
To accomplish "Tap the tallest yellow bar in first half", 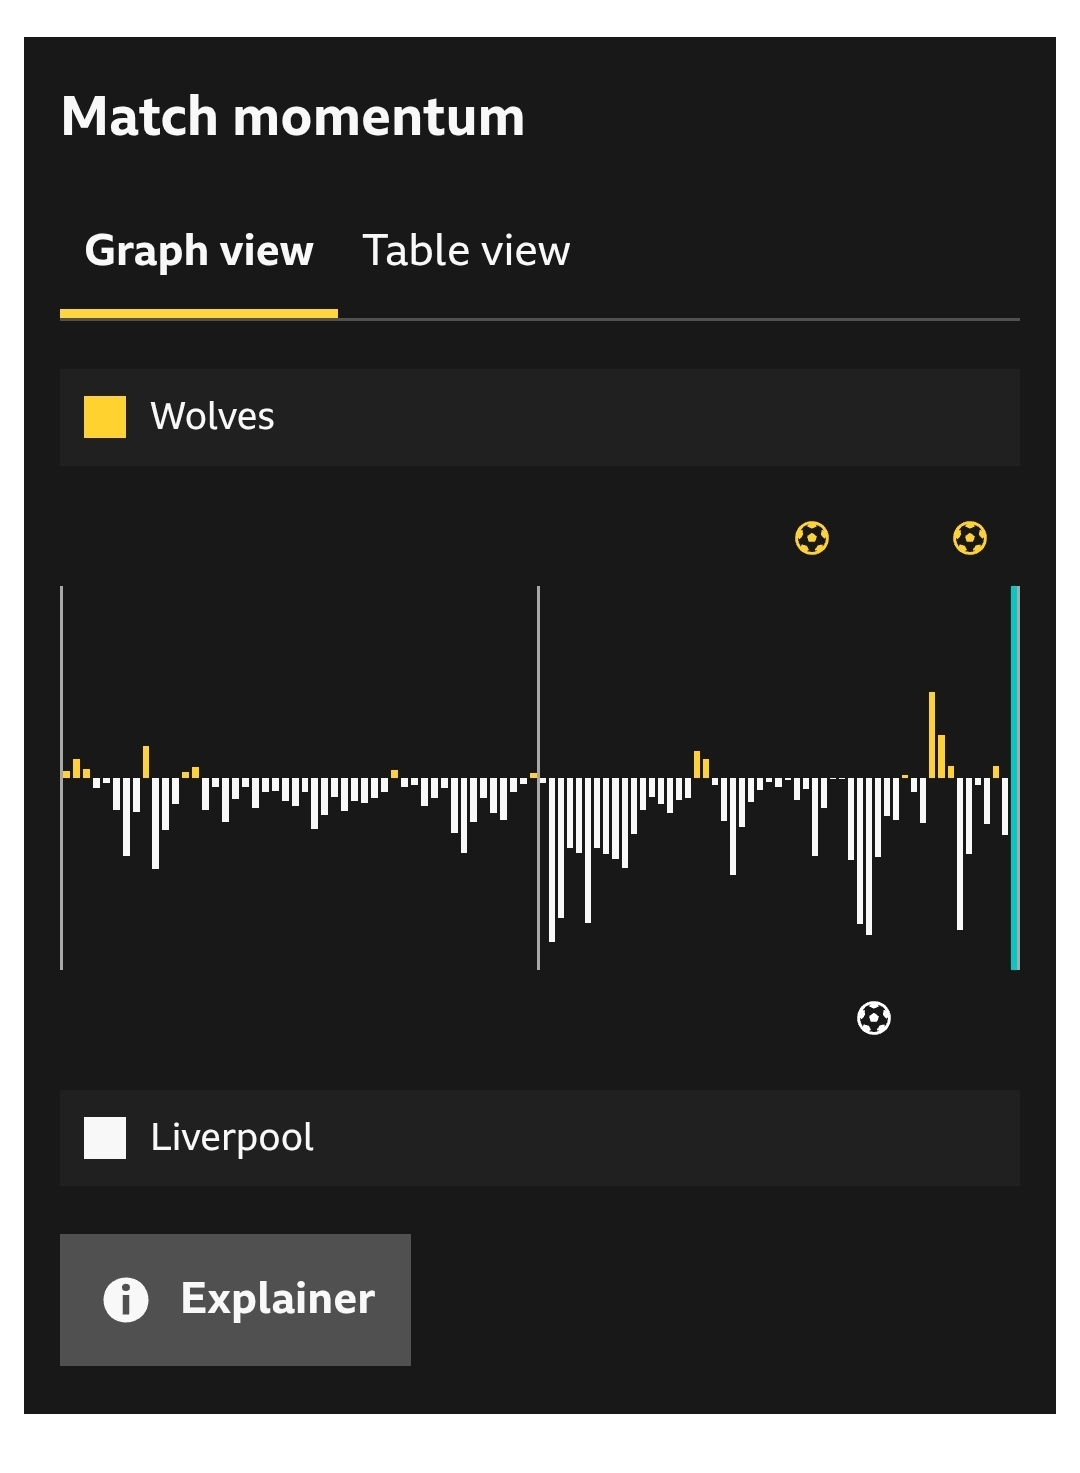I will pyautogui.click(x=146, y=762).
